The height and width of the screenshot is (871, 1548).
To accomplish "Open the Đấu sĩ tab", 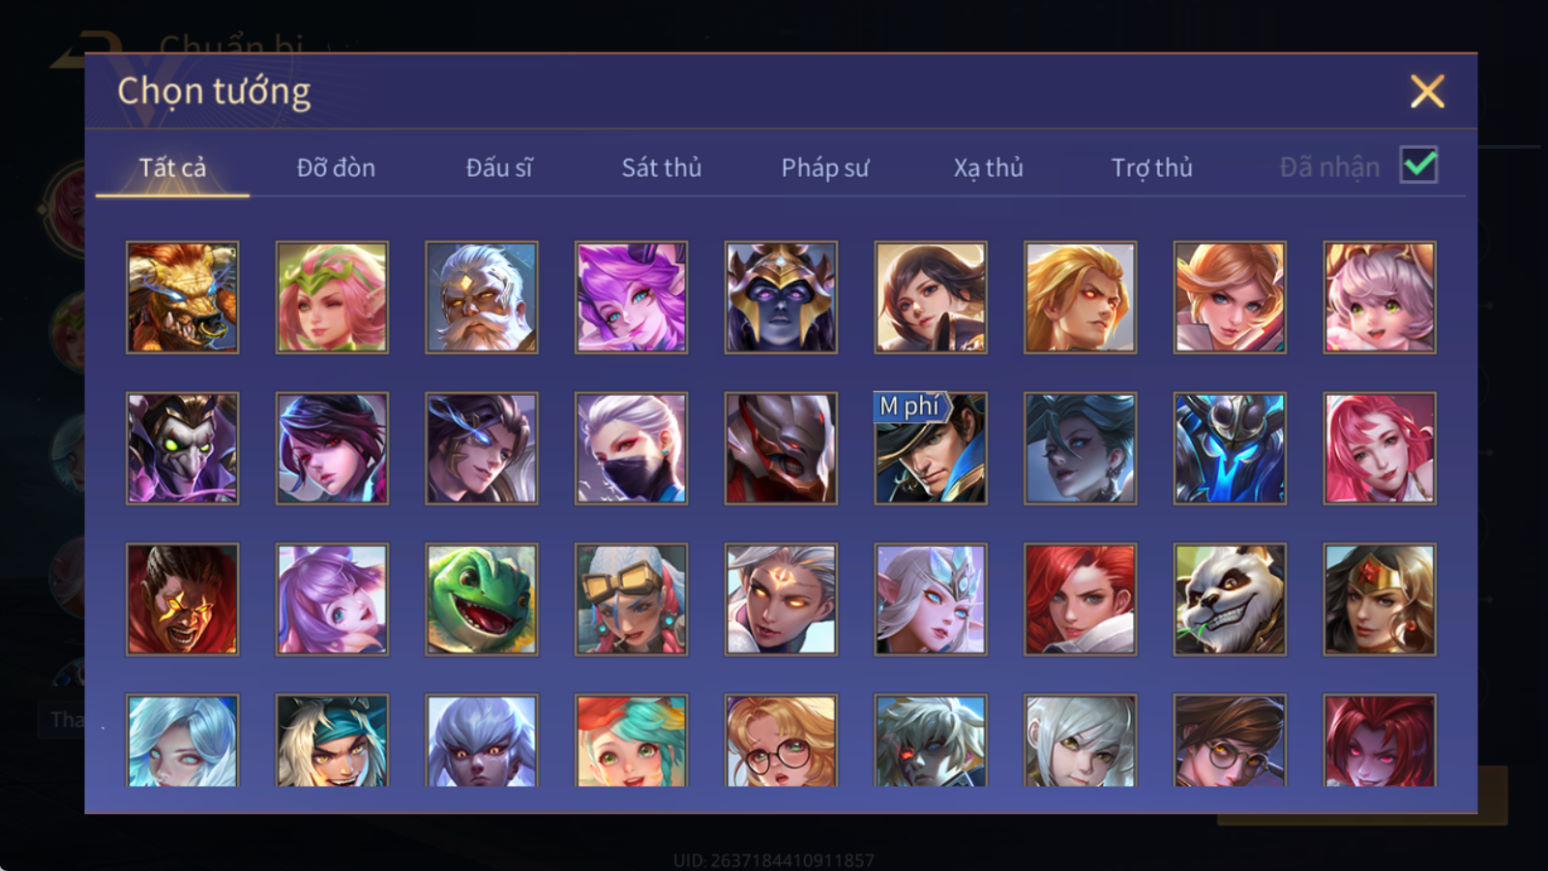I will 499,167.
